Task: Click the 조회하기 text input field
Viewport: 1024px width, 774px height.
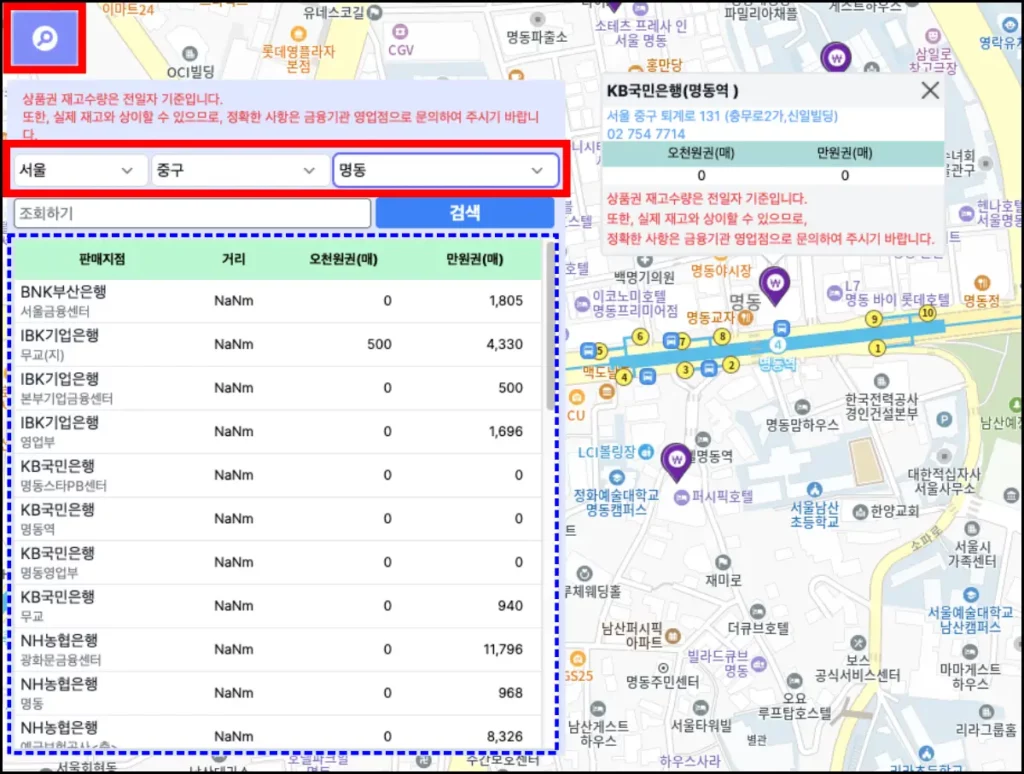Action: click(x=190, y=212)
